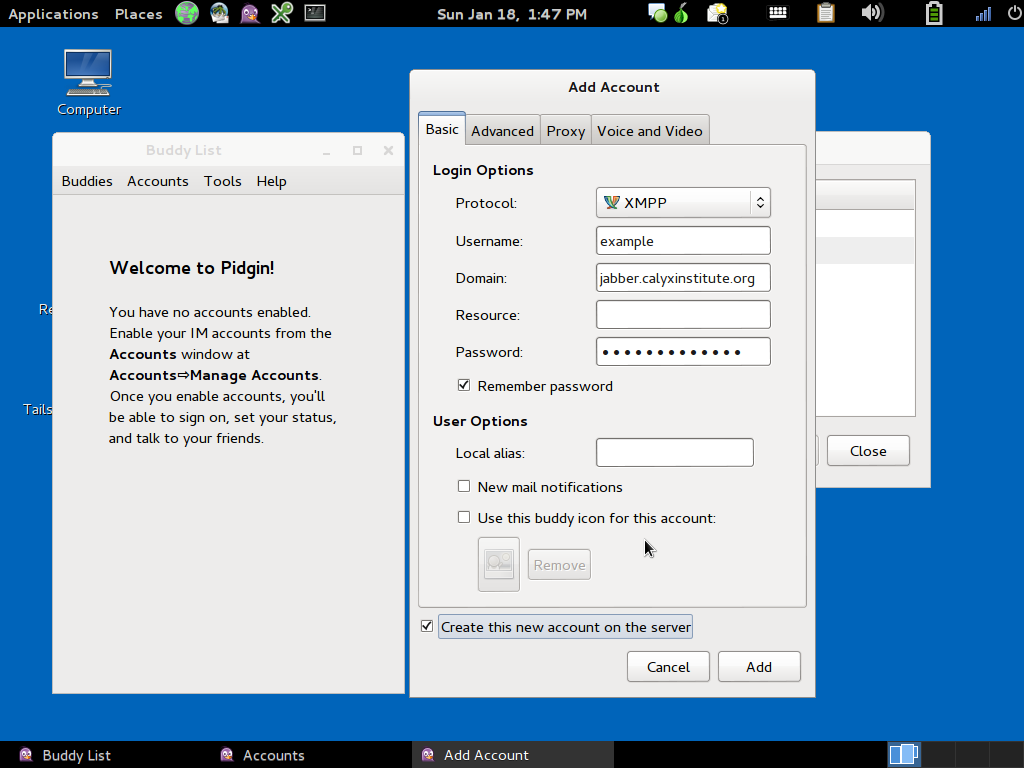Viewport: 1024px width, 768px height.
Task: Click the Pidgin chat status tray icon
Action: 657,14
